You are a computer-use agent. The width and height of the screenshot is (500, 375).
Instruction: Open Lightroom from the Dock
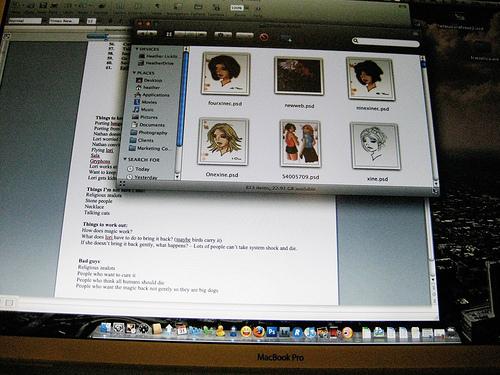(284, 332)
